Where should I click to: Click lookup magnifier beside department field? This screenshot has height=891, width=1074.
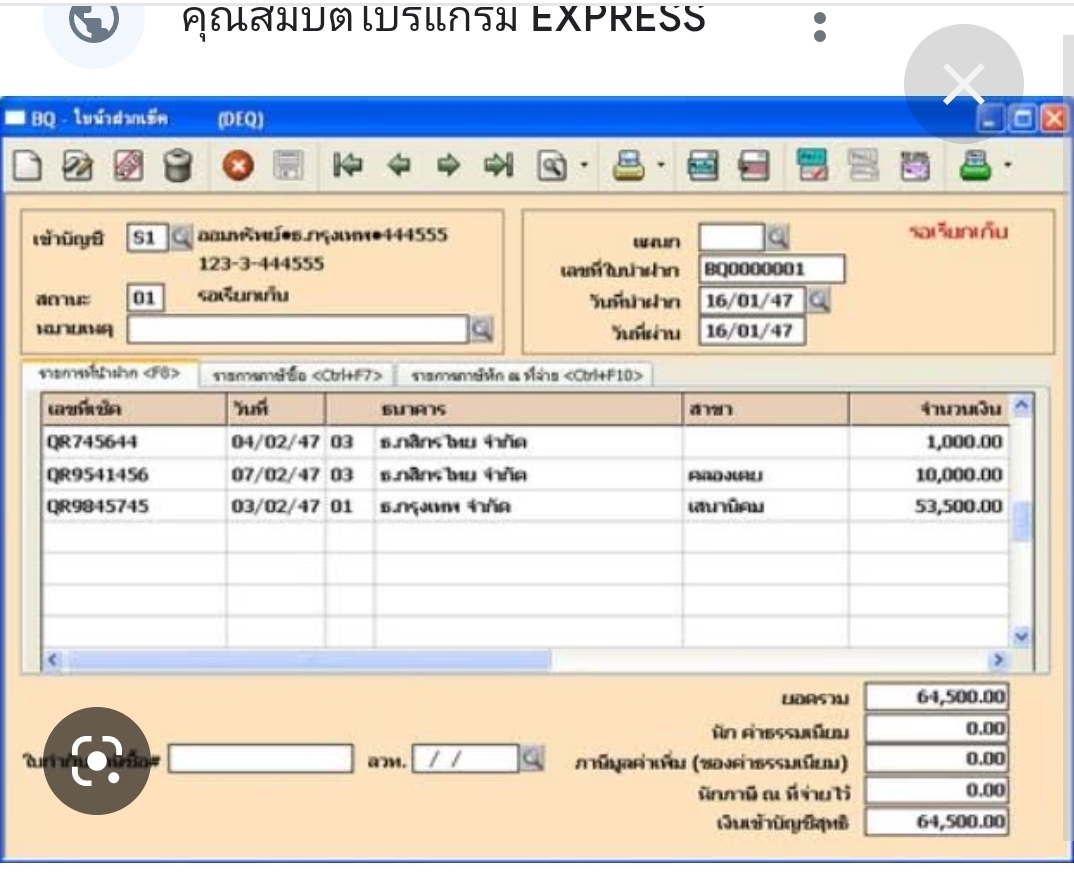777,238
